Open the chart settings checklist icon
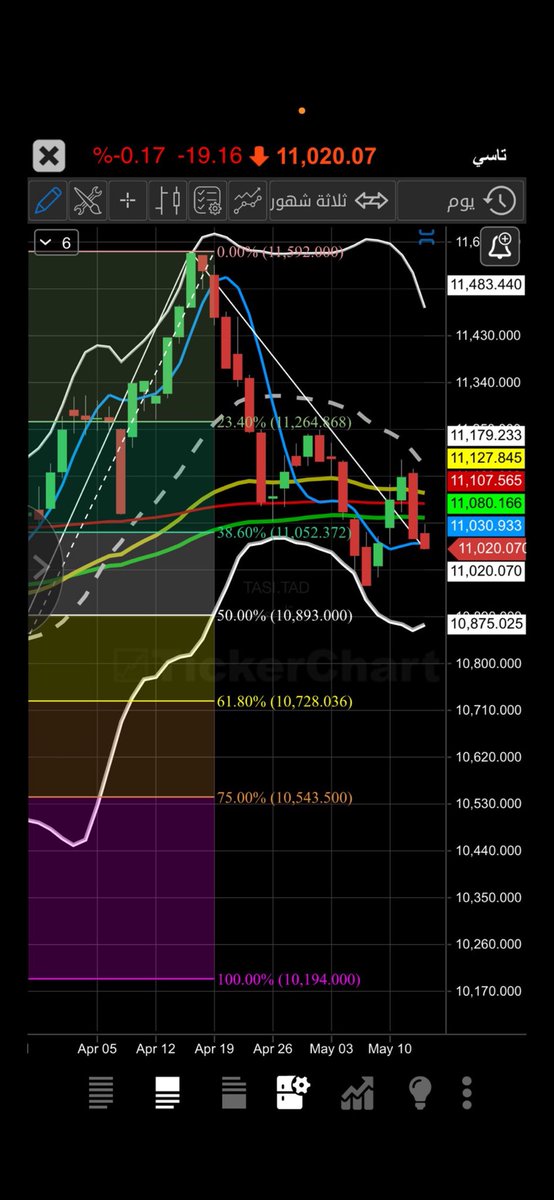The height and width of the screenshot is (1200, 554). (x=207, y=201)
